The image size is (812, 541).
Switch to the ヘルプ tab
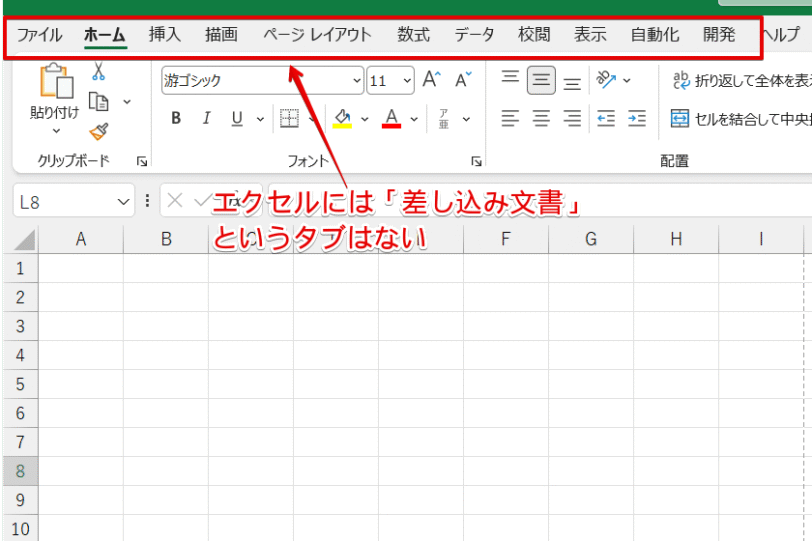(x=783, y=35)
